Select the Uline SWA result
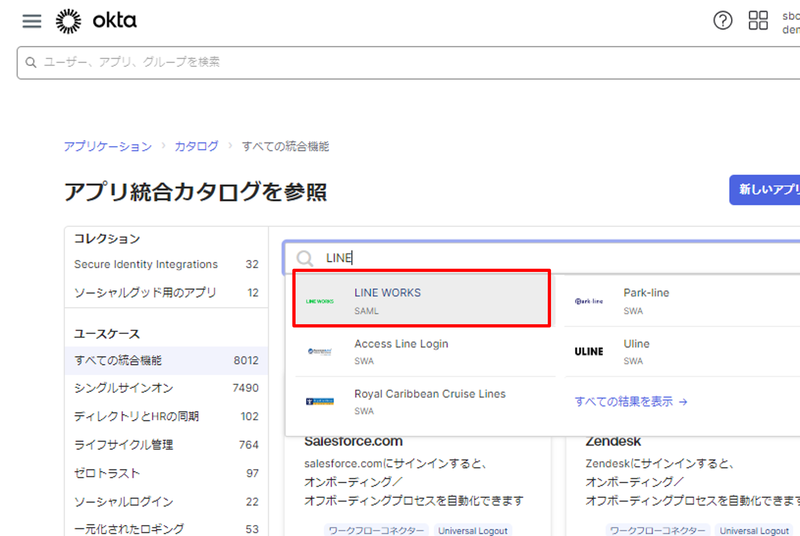 tap(682, 351)
